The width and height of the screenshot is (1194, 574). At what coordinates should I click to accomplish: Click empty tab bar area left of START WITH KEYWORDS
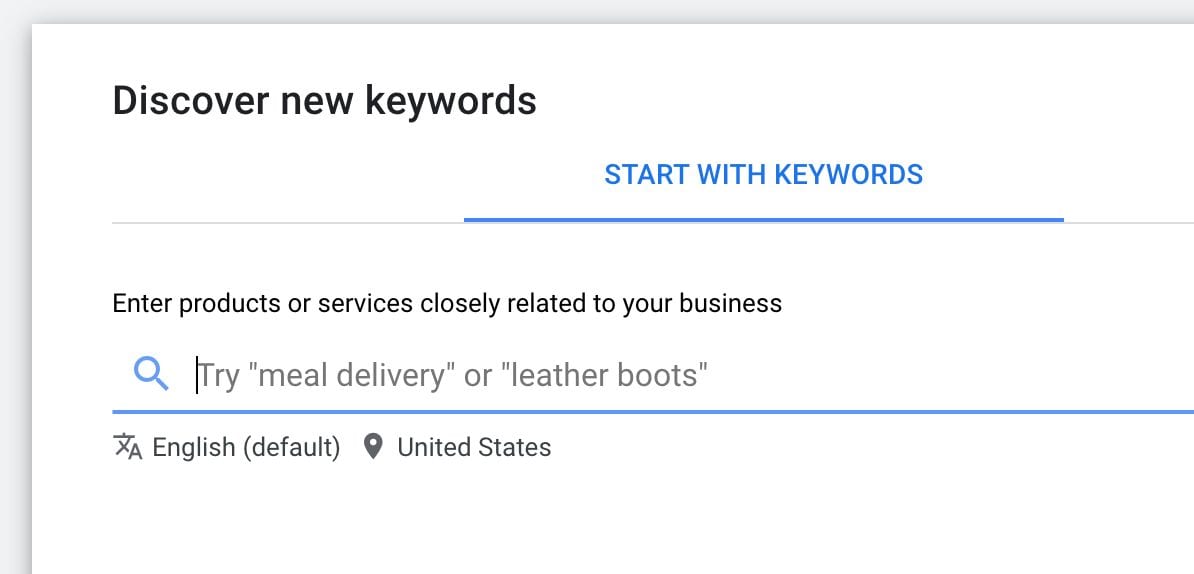pyautogui.click(x=288, y=175)
